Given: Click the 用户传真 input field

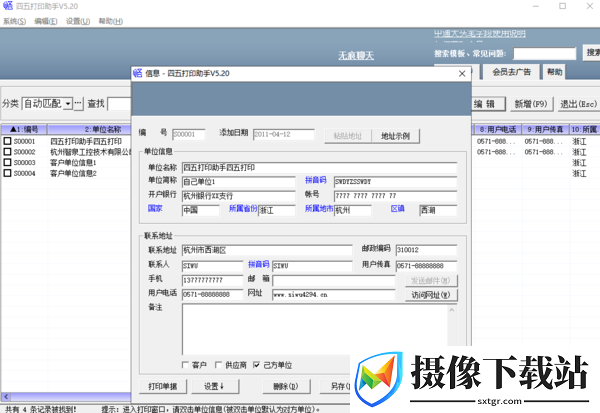Looking at the screenshot, I should (x=426, y=266).
